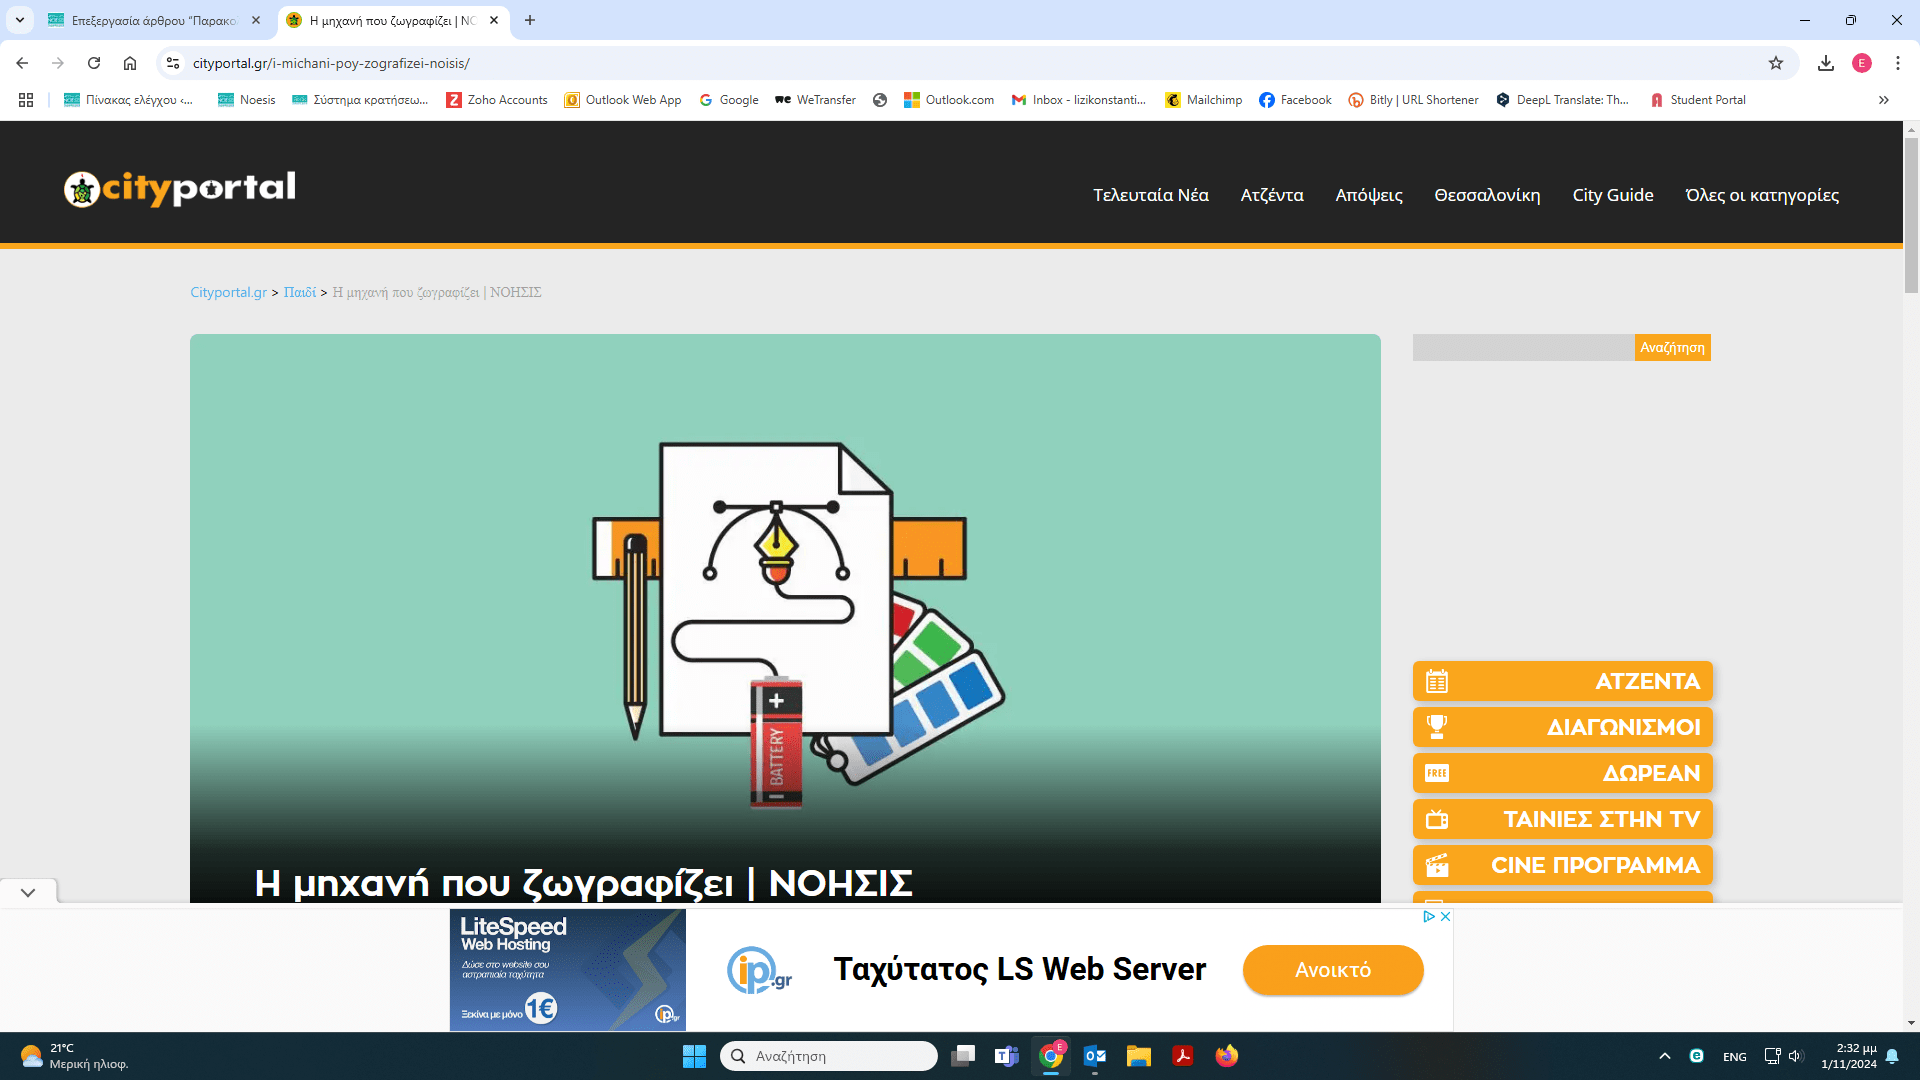This screenshot has width=1920, height=1080.
Task: Show hidden system tray icons
Action: click(1664, 1056)
